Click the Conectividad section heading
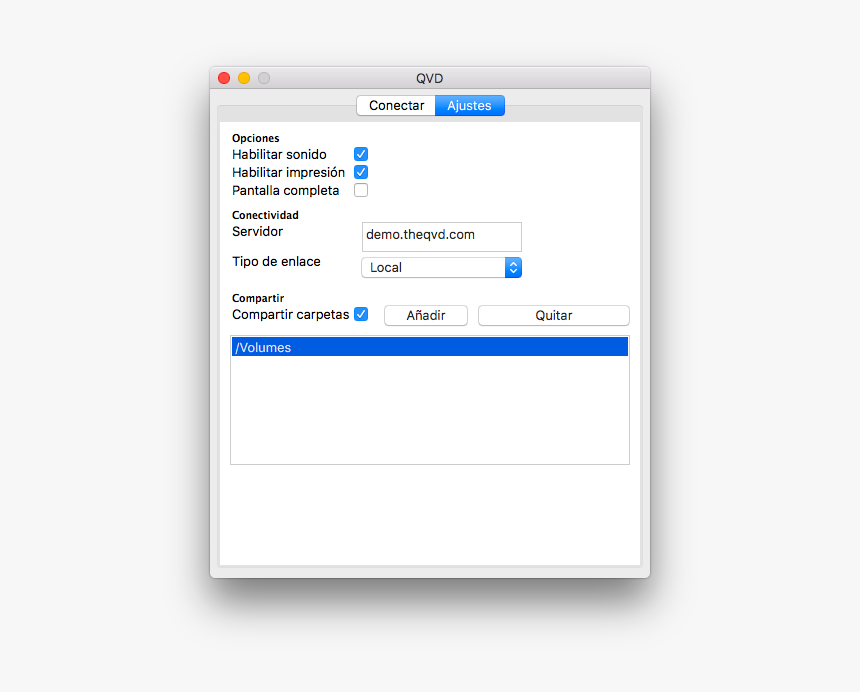Viewport: 860px width, 692px height. coord(265,215)
